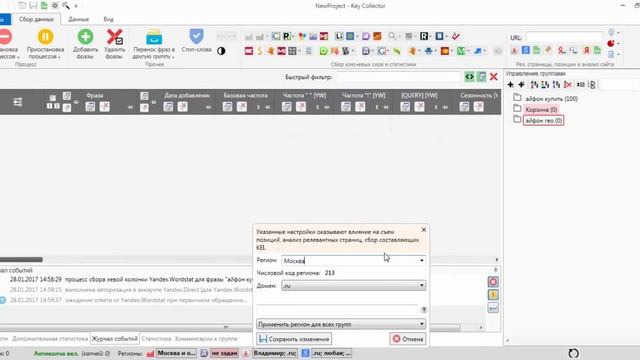Clear filter under Базовая частота column
Image resolution: width=640 pixels, height=360 pixels.
[x=242, y=107]
